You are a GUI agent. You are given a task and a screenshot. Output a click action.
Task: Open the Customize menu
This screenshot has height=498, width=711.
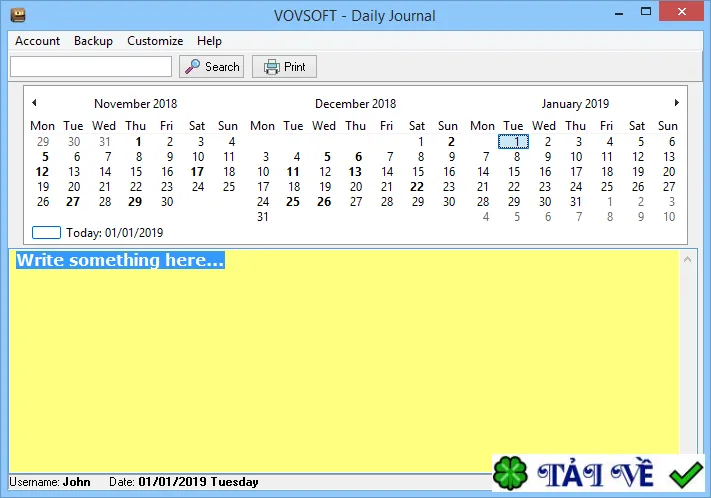tap(155, 41)
